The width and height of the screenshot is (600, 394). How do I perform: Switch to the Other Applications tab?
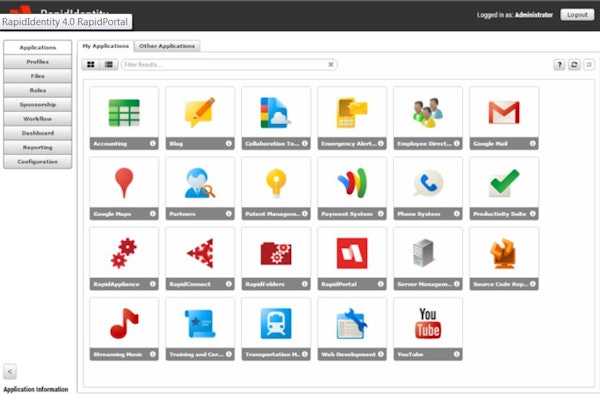[x=167, y=46]
